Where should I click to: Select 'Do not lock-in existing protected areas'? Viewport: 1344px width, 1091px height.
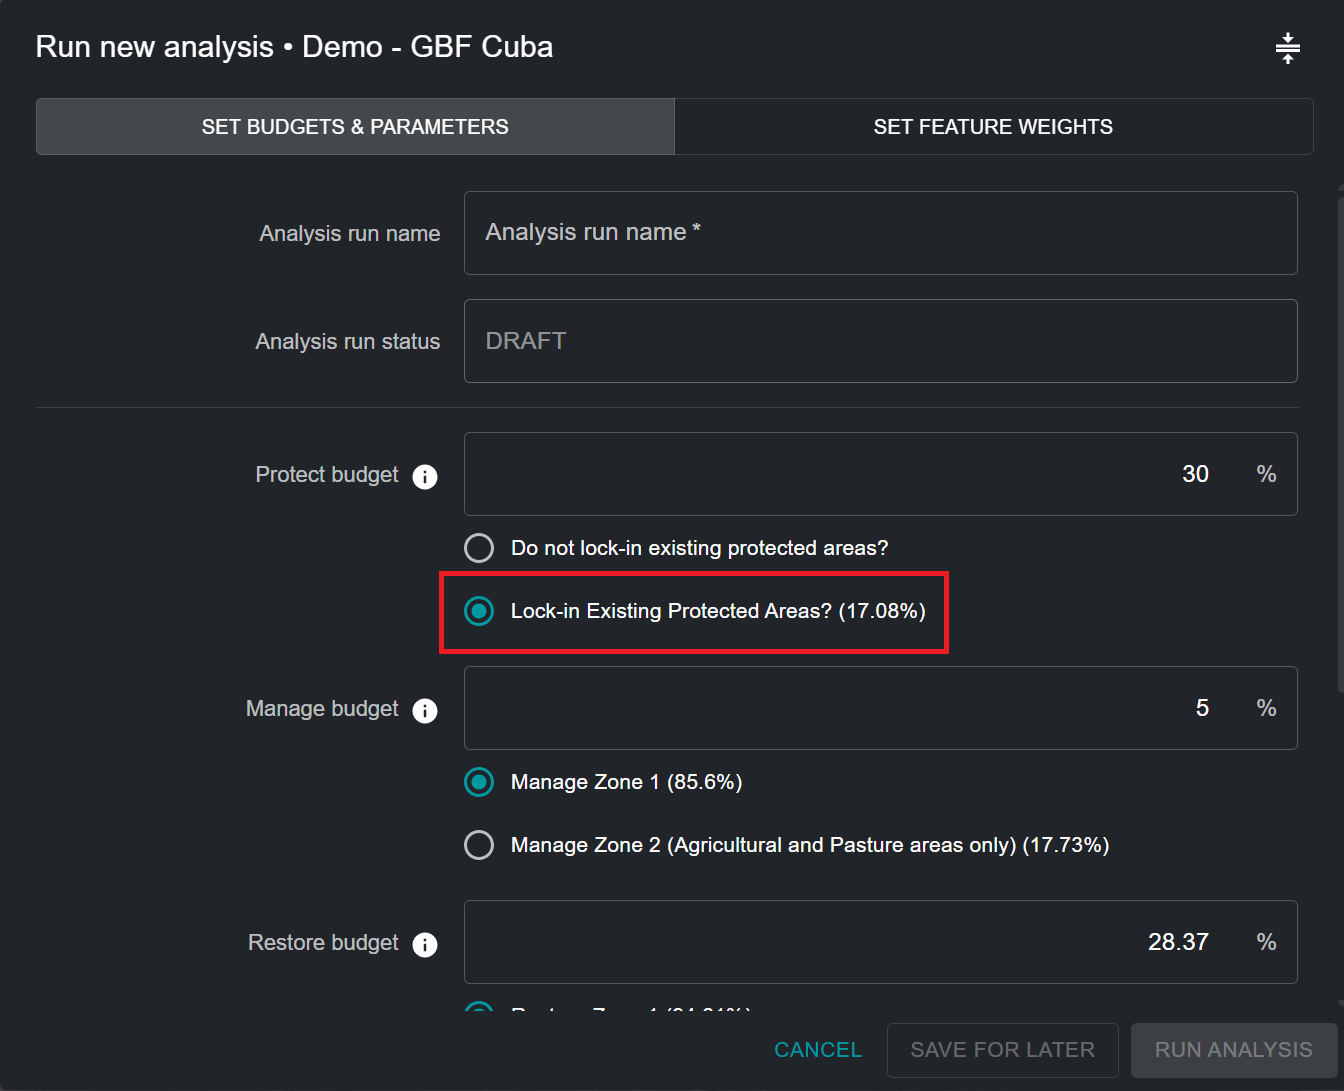(479, 548)
